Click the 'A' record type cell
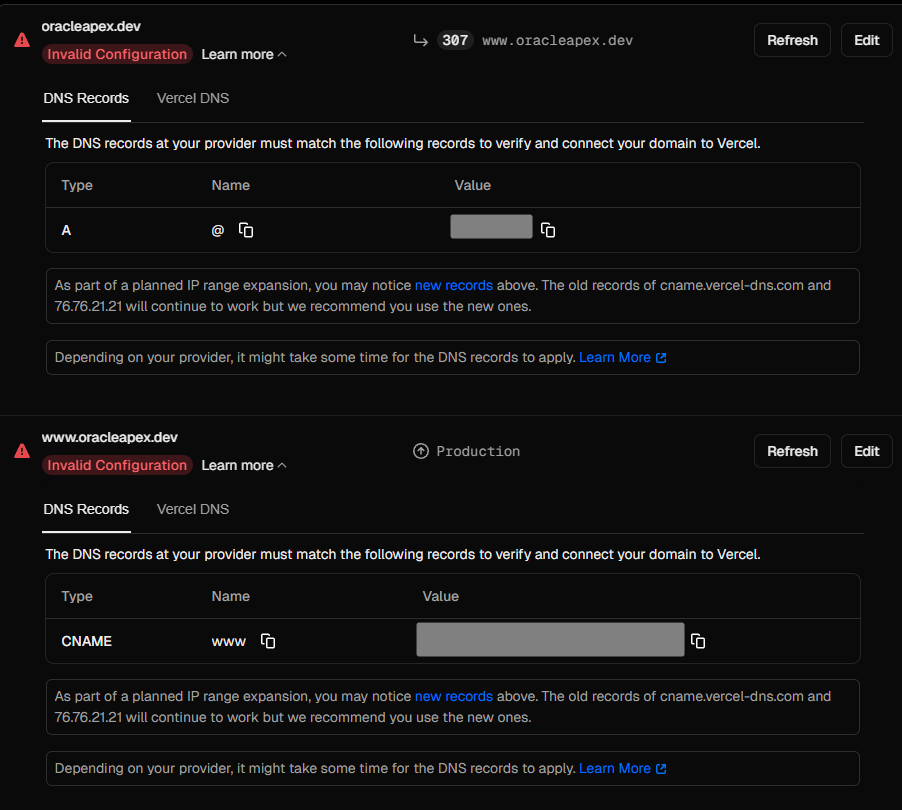Image resolution: width=902 pixels, height=810 pixels. click(66, 231)
